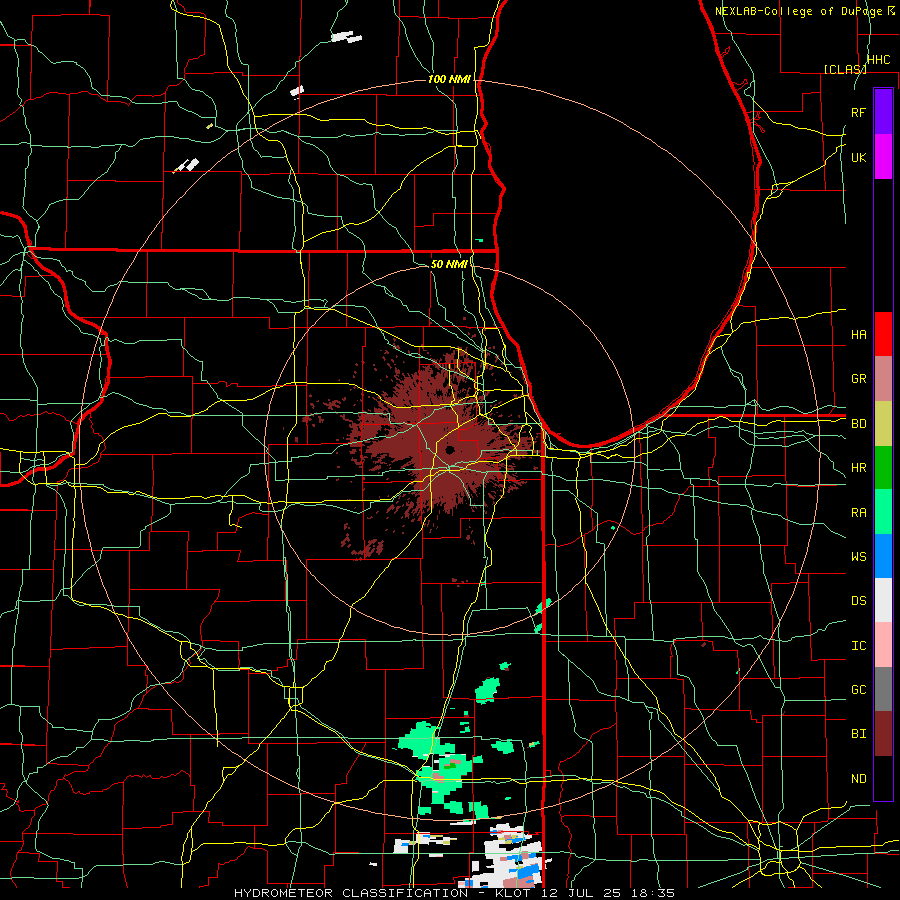Click the "50 NMI" range ring label

point(449,264)
